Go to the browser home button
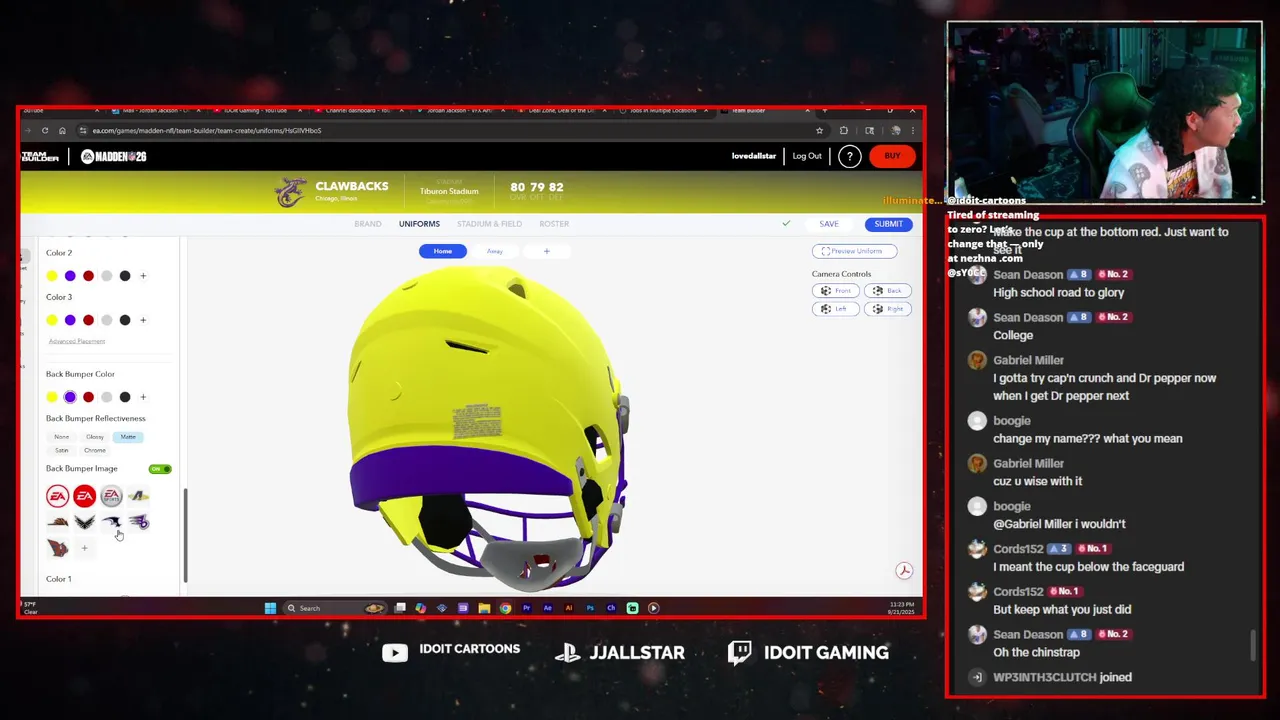 (62, 130)
